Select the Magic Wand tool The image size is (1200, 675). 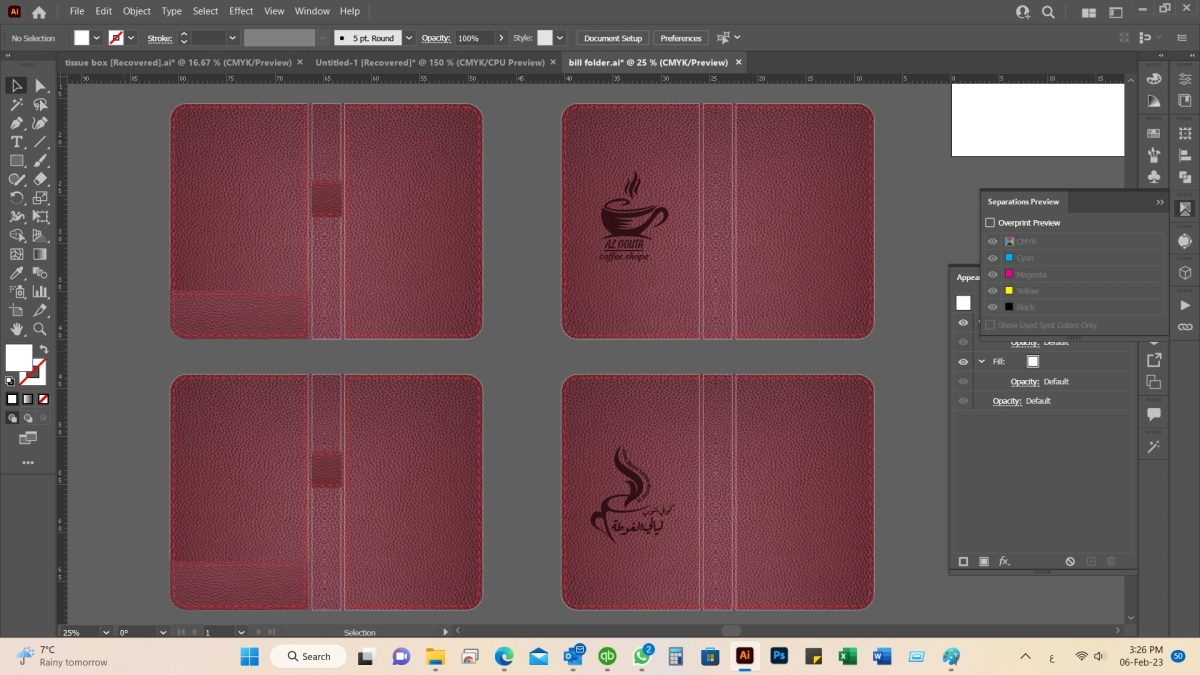point(17,104)
